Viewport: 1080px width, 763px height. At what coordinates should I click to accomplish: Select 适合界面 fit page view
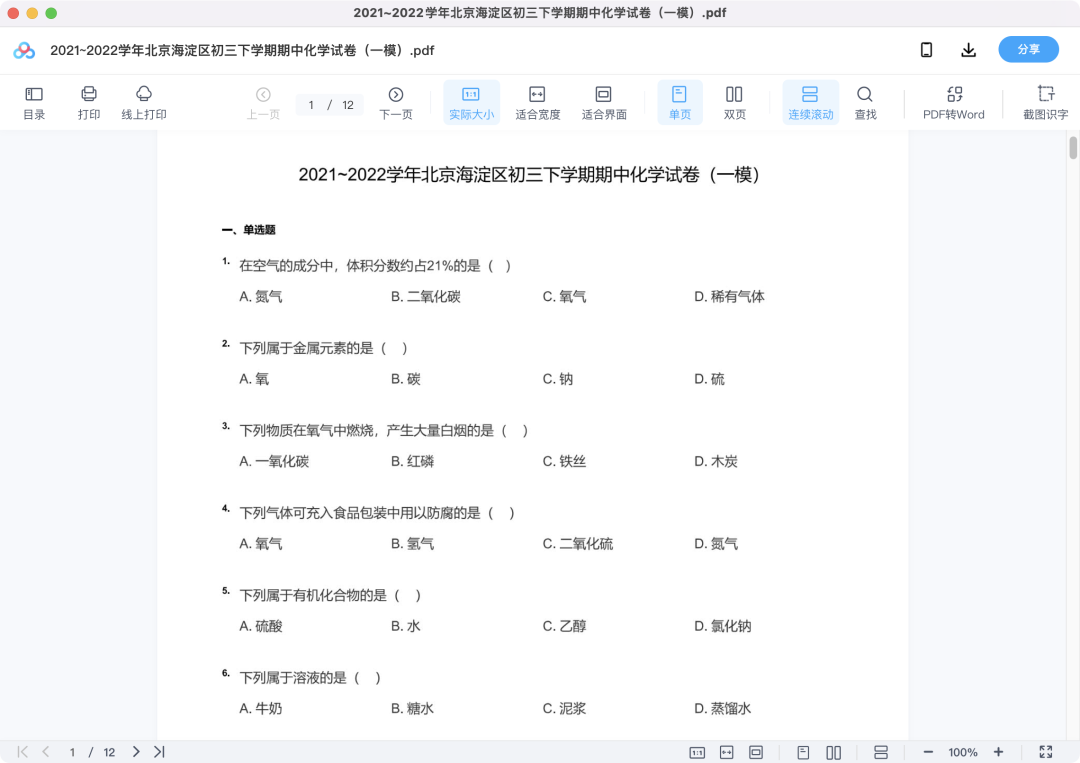[603, 103]
